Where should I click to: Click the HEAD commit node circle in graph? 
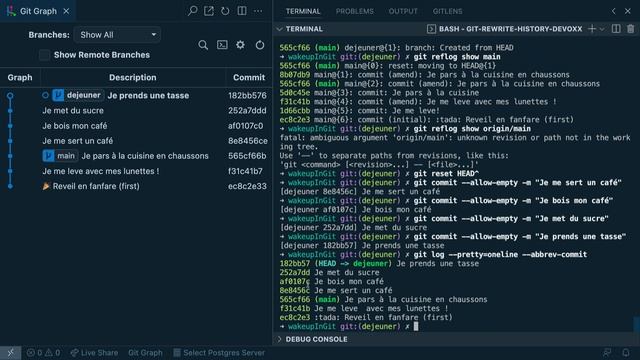10,96
